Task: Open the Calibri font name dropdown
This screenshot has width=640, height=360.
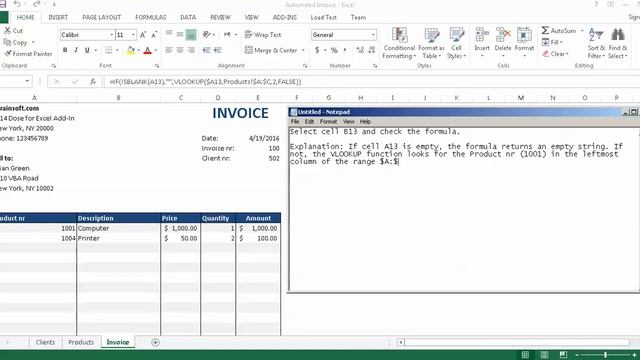Action: click(x=111, y=35)
